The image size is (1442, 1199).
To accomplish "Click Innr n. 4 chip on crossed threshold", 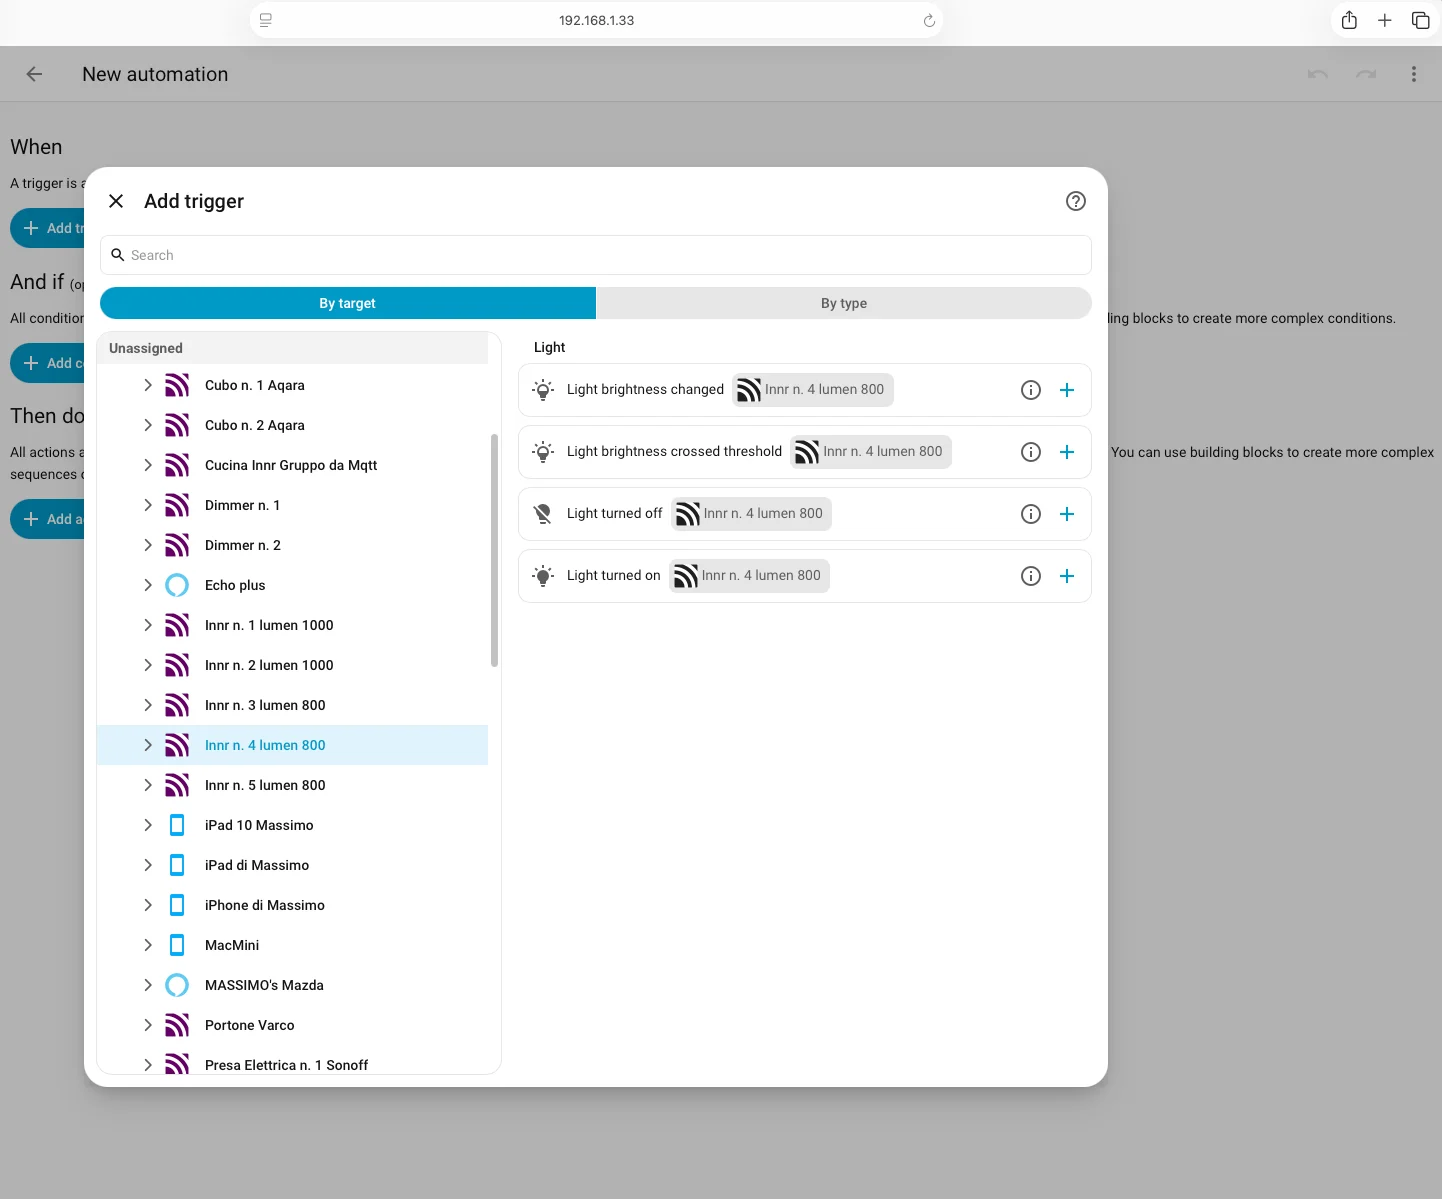I will (871, 452).
